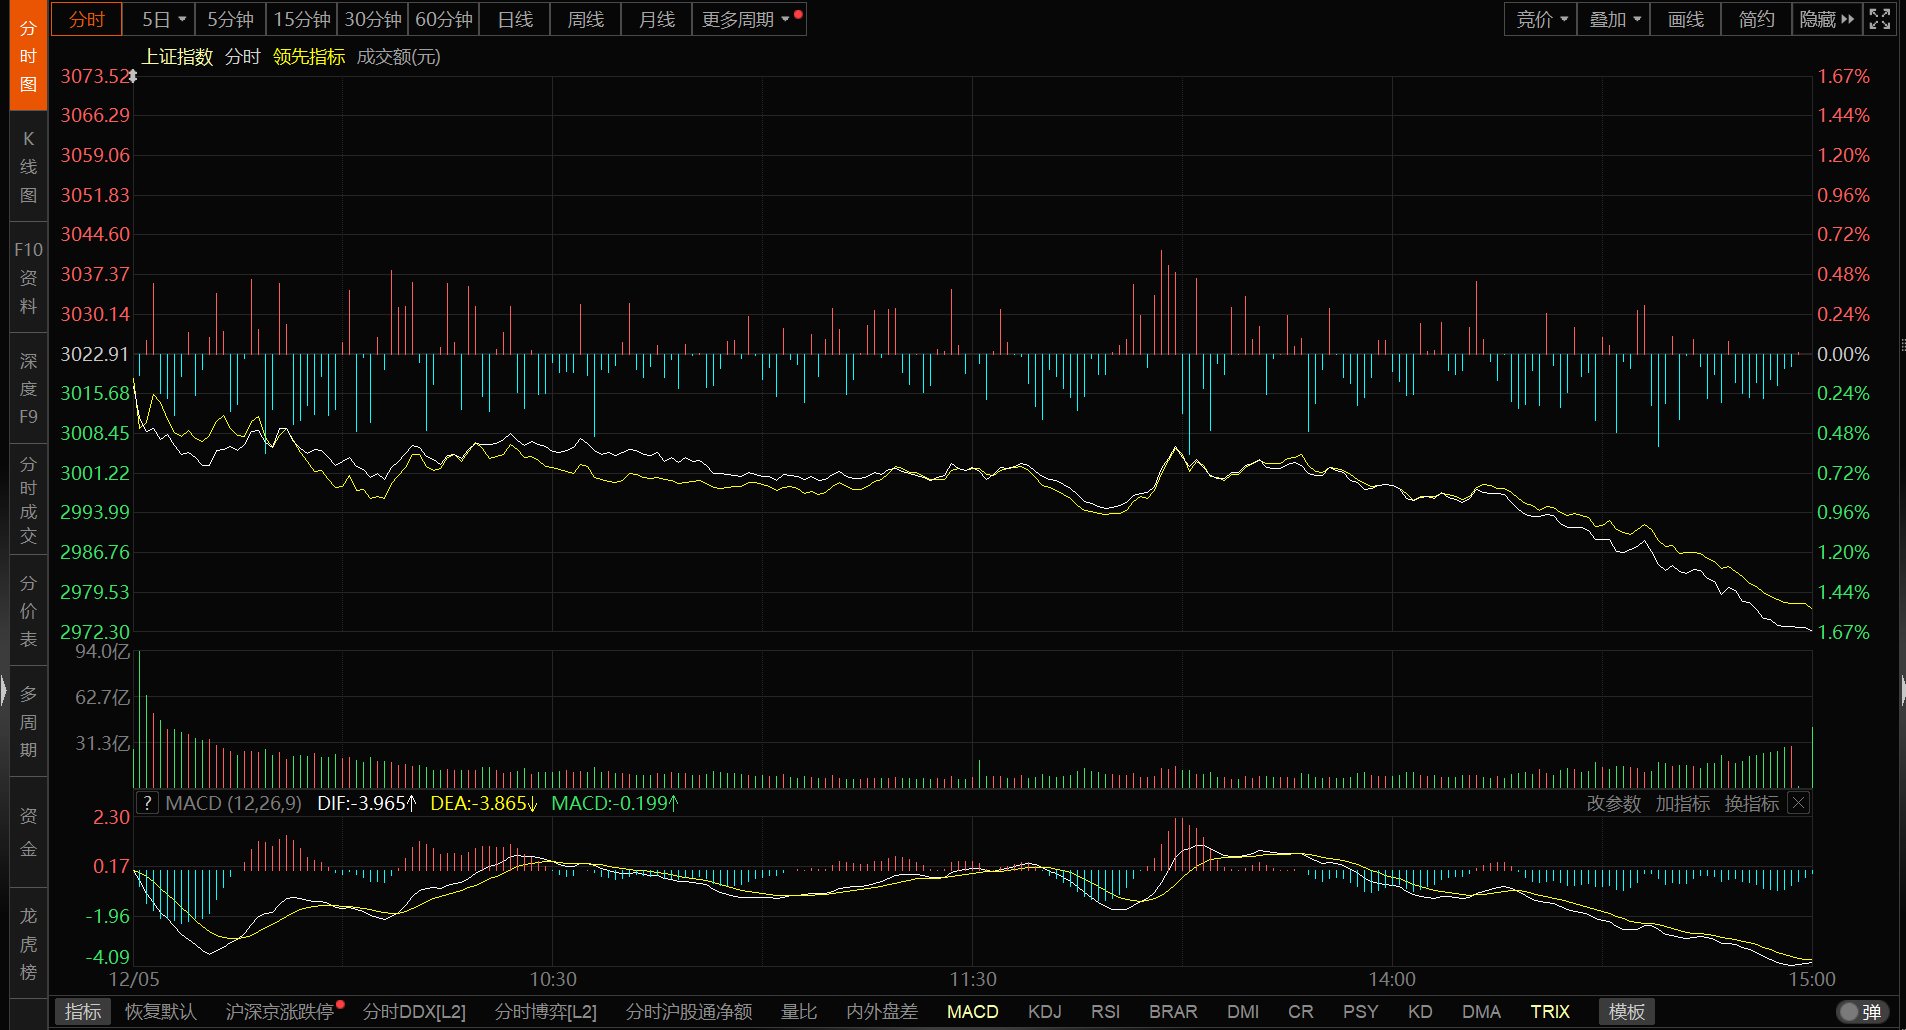1906x1030 pixels.
Task: Click the MACD:-0.199 value
Action: click(x=615, y=803)
